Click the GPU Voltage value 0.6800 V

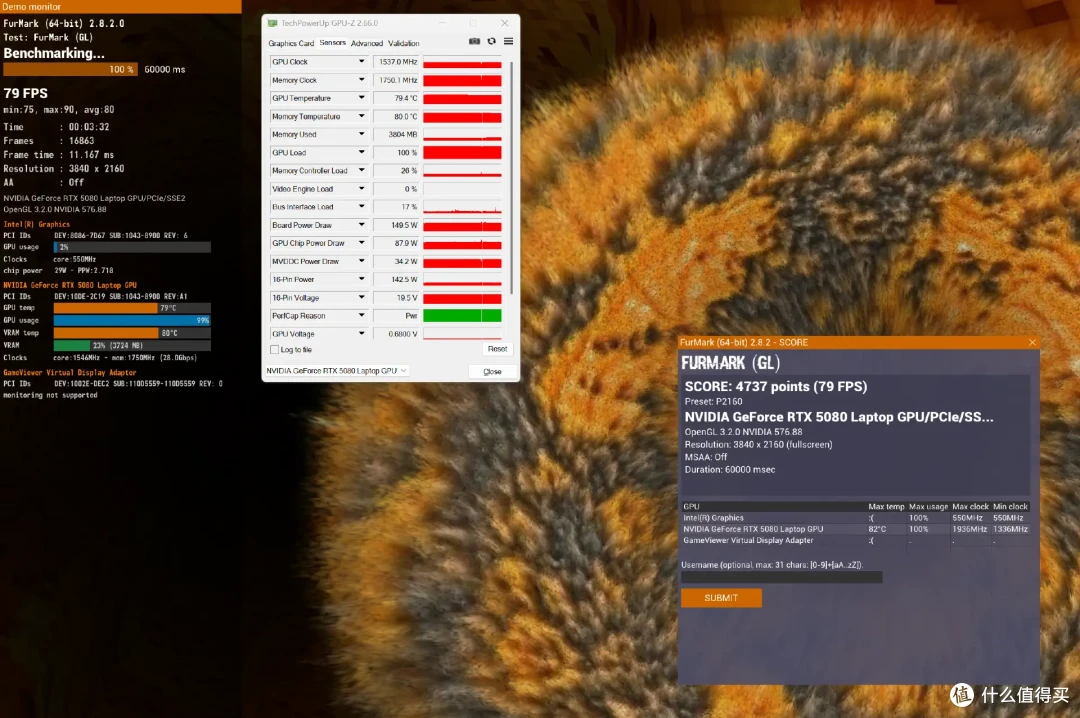click(x=396, y=334)
